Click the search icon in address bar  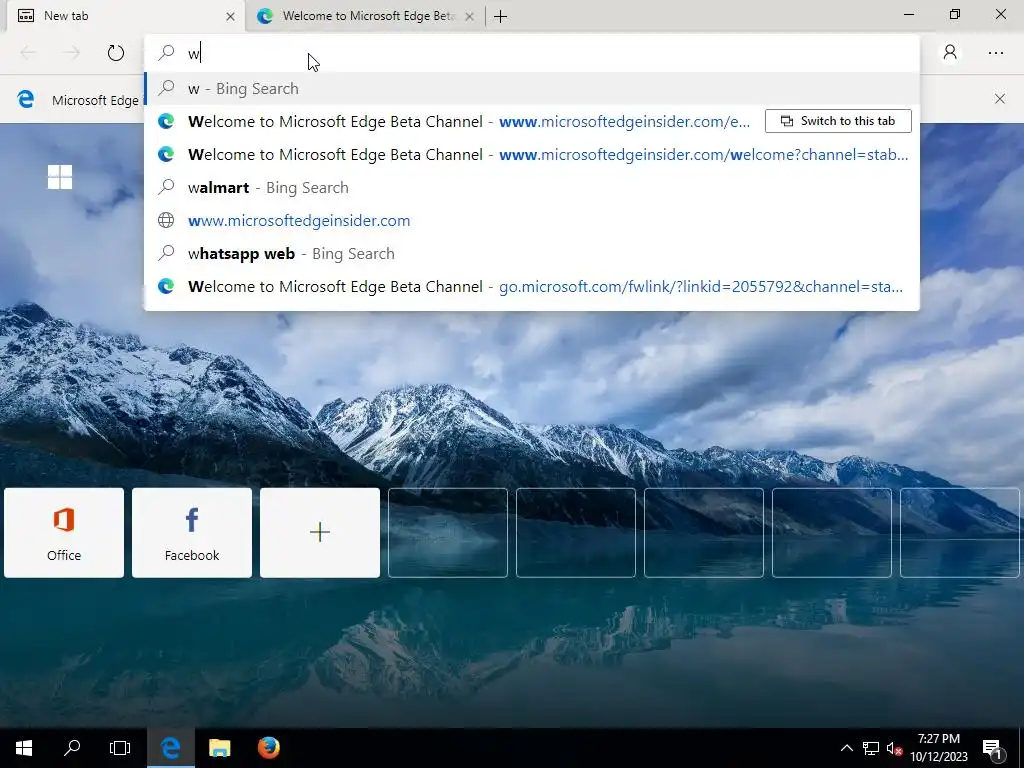coord(167,52)
